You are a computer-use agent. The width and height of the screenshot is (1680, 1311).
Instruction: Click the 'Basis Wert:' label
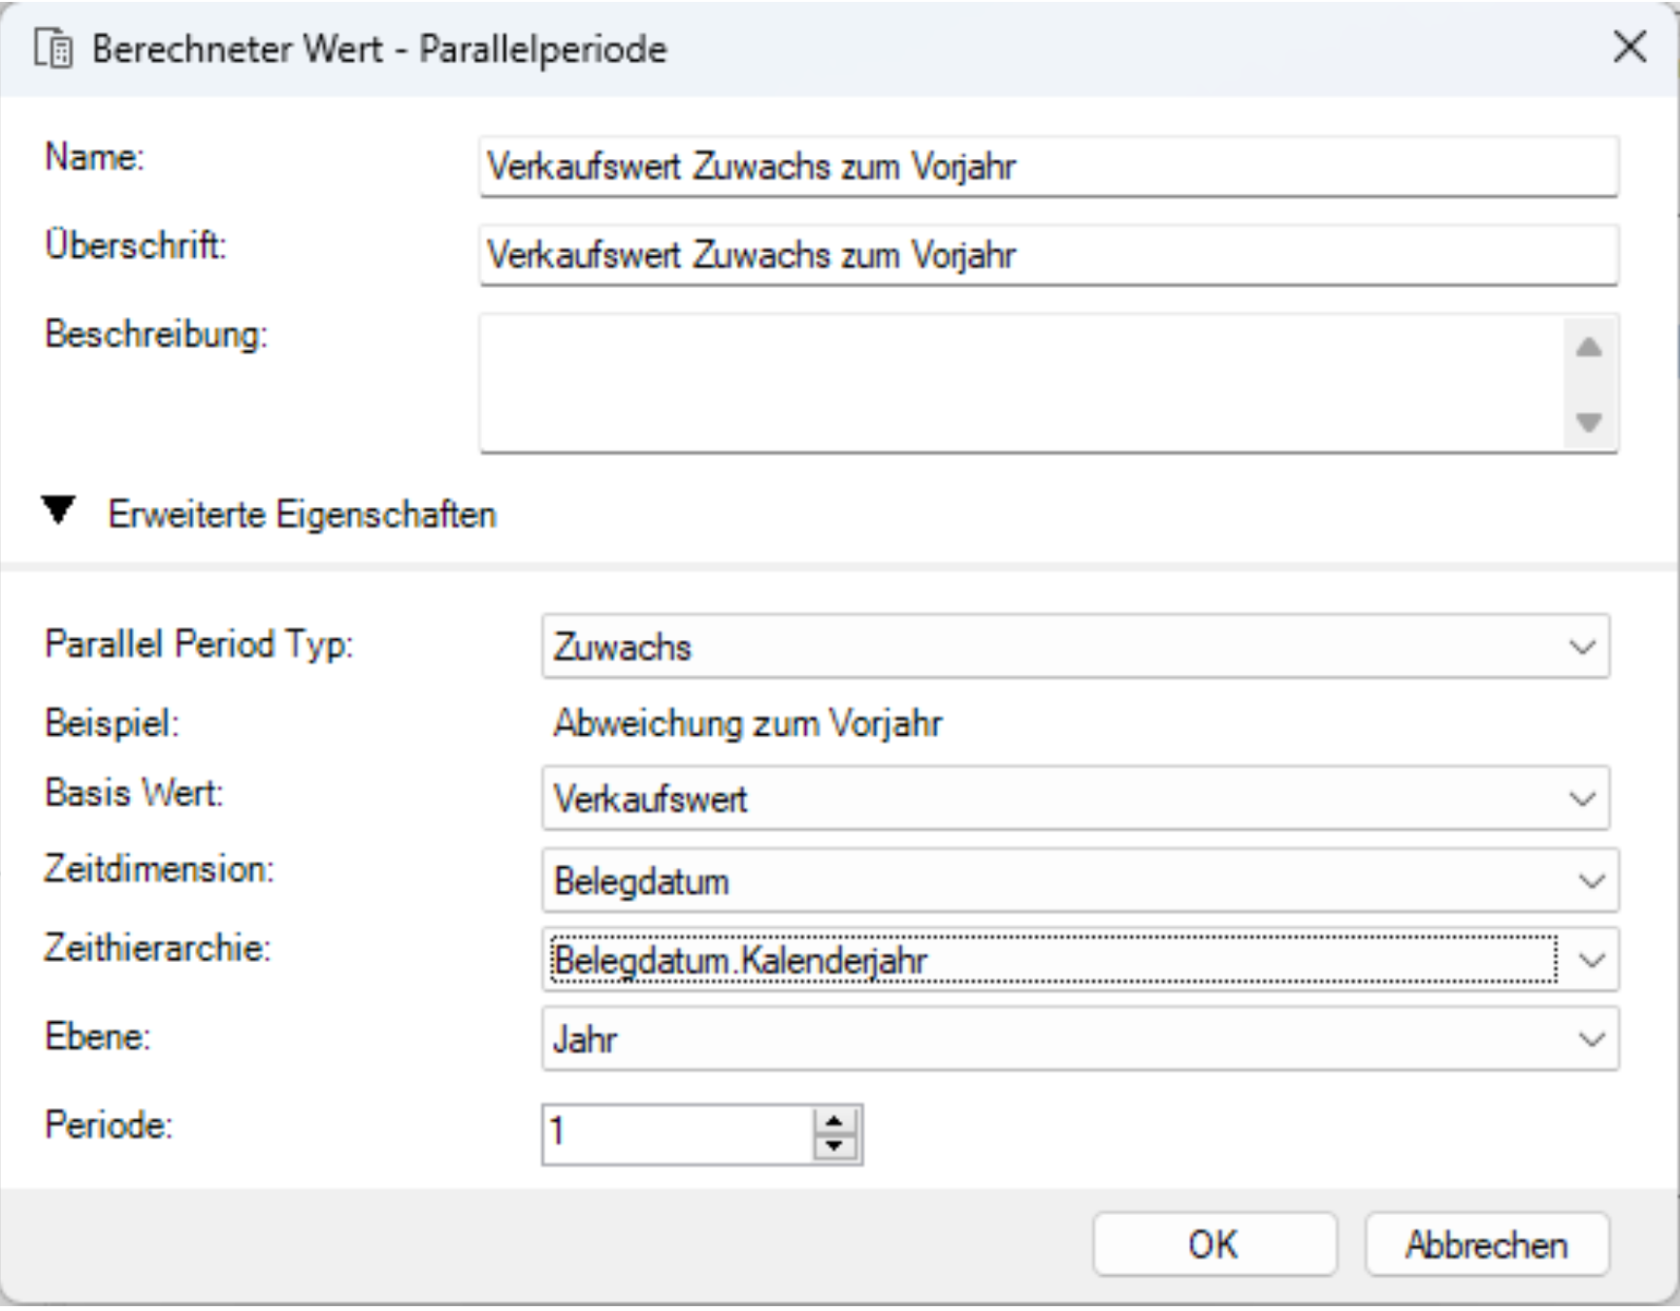tap(134, 793)
